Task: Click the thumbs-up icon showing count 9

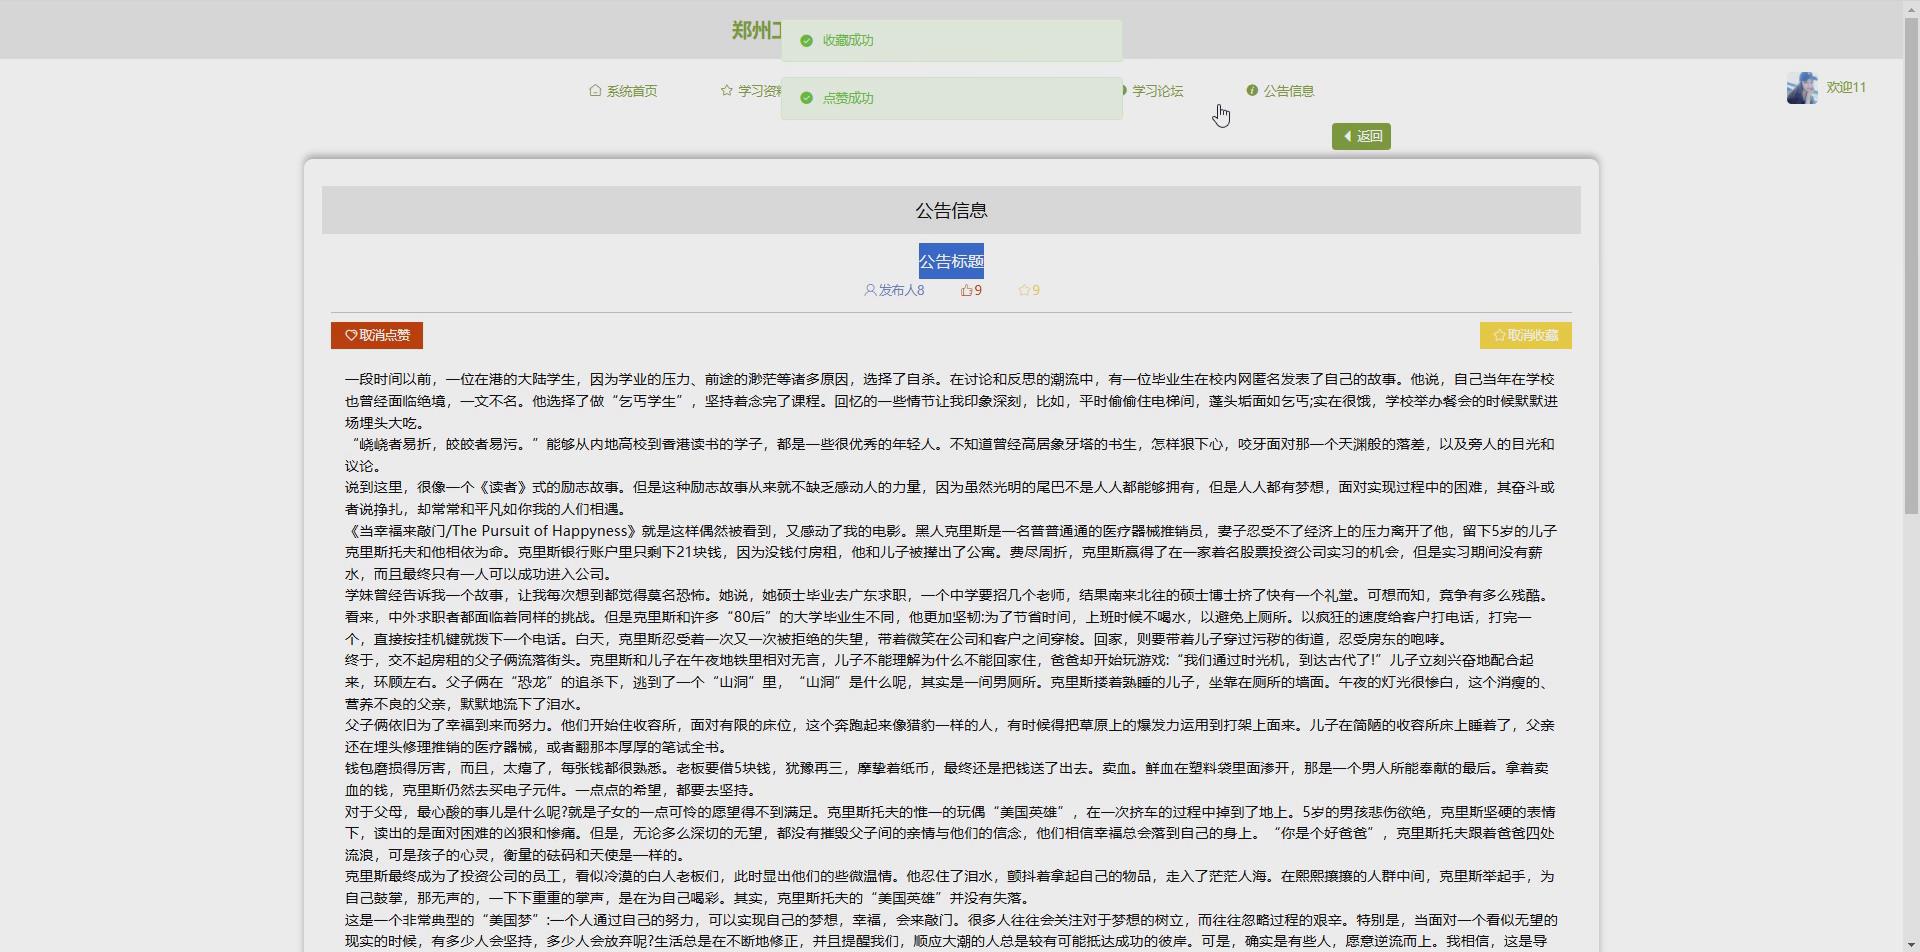Action: pyautogui.click(x=966, y=289)
